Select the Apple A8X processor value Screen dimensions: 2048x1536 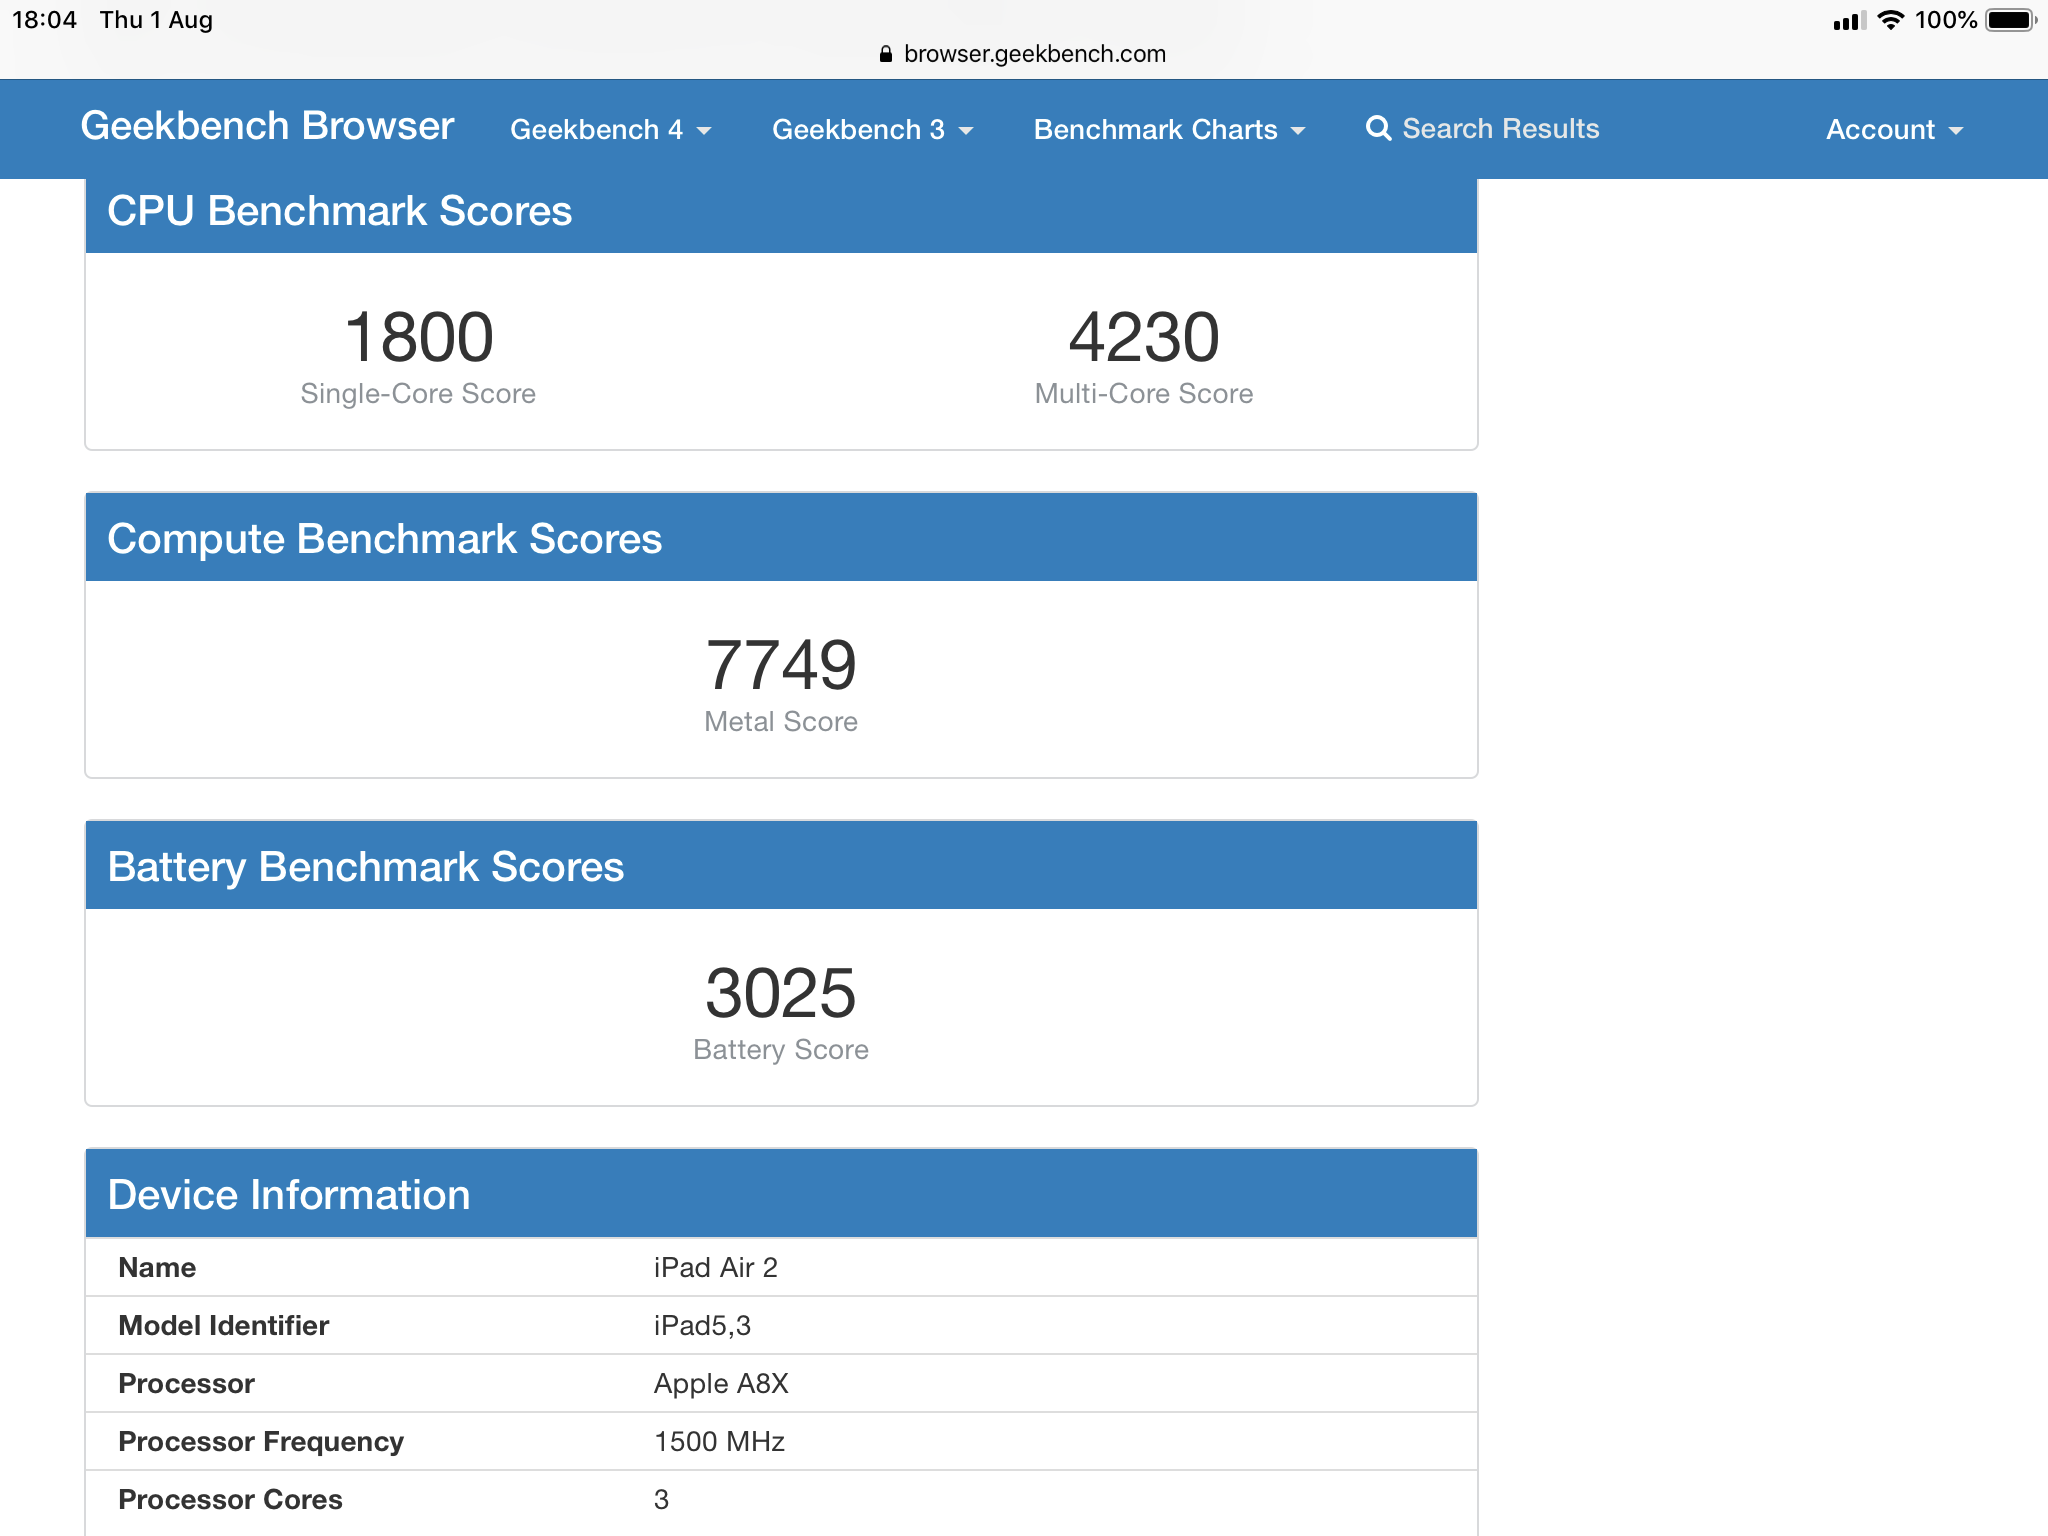[x=721, y=1384]
